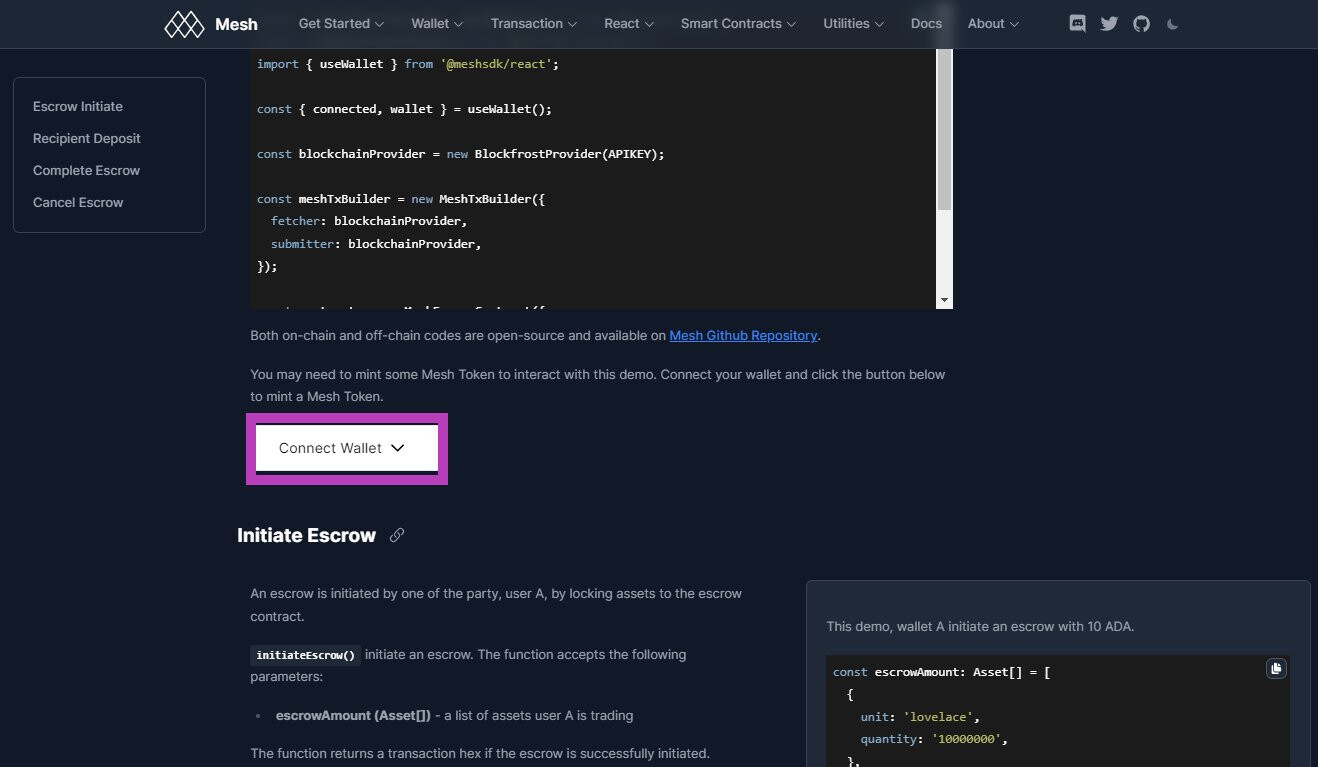Click the Initiate Escrow heading
The image size is (1318, 767).
point(306,535)
